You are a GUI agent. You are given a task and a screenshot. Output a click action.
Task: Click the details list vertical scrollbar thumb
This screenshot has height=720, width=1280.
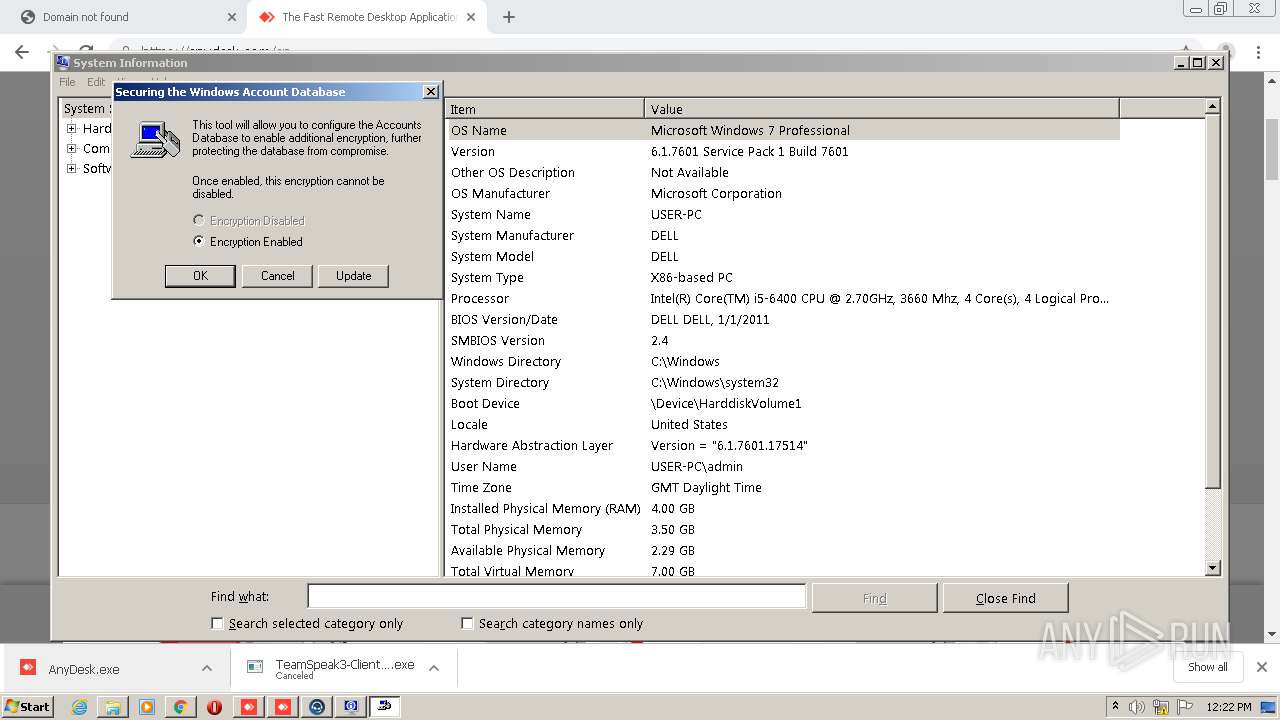[x=1213, y=302]
